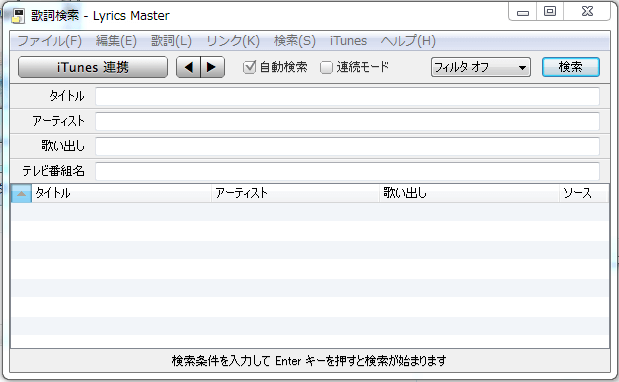Image resolution: width=619 pixels, height=382 pixels.
Task: Open the リンク(K) menu
Action: [233, 41]
